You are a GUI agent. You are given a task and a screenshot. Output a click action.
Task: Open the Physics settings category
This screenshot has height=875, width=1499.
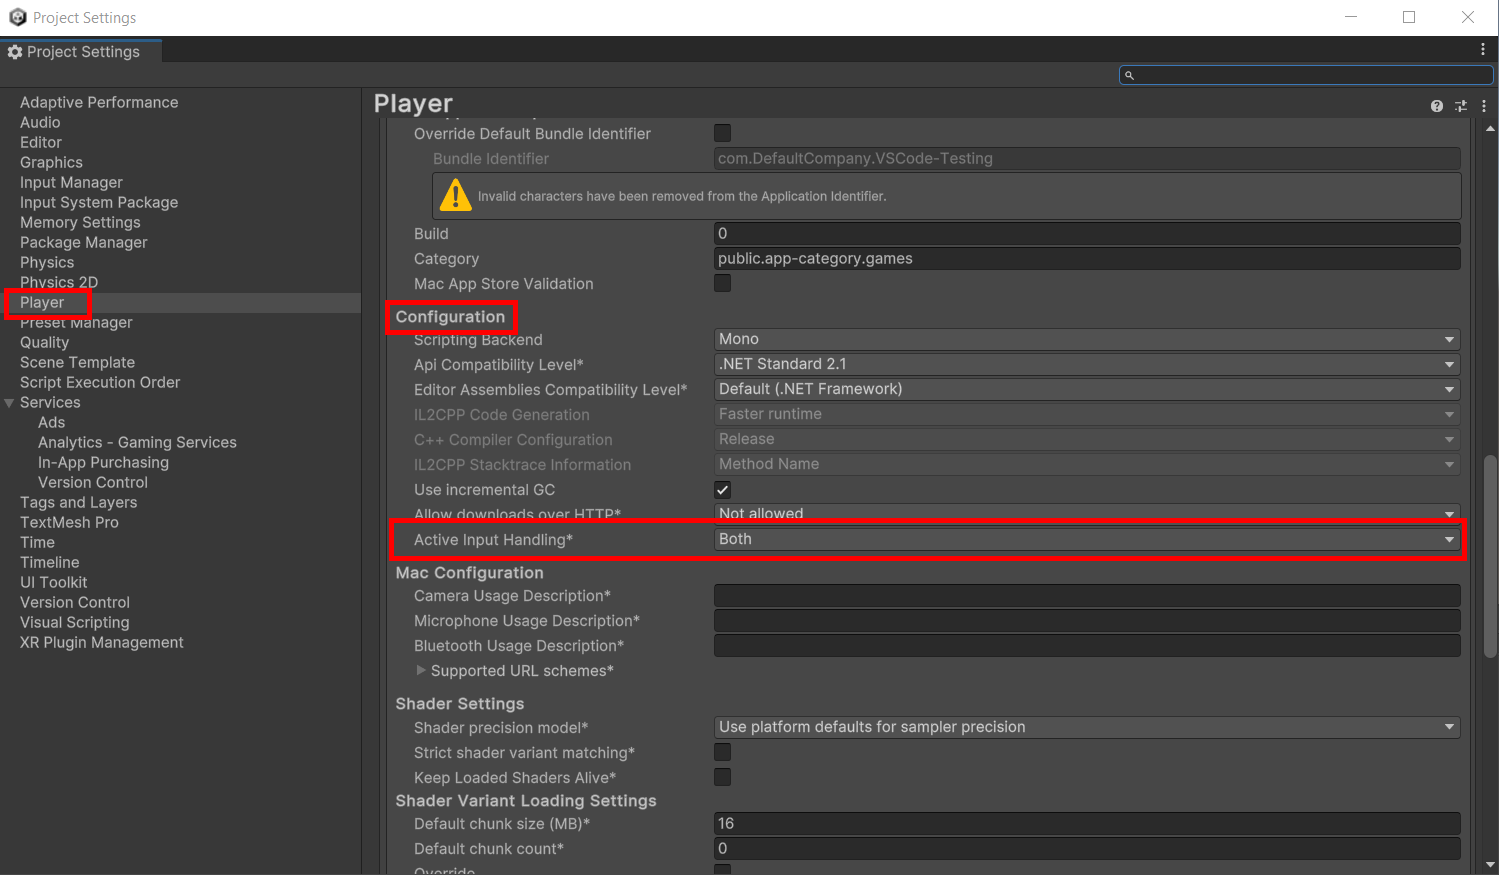pos(47,262)
